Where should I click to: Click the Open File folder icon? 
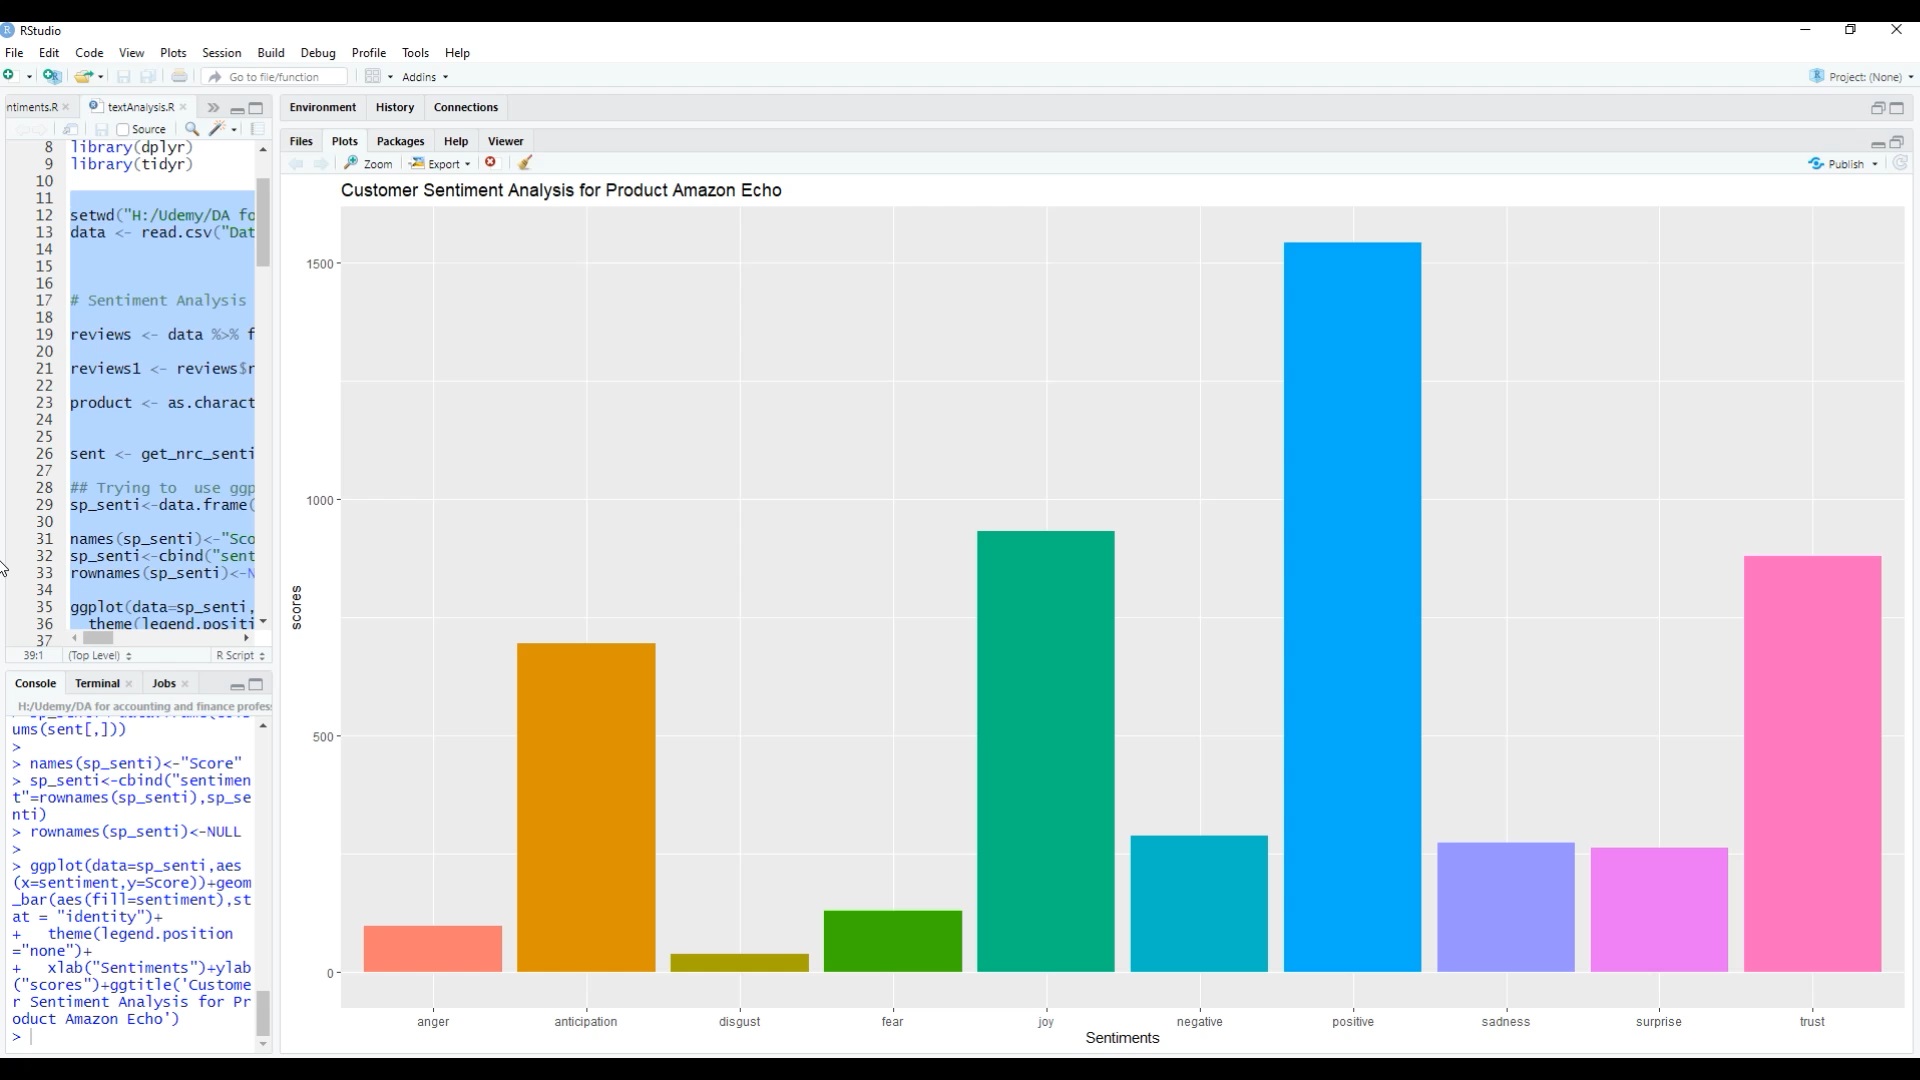[x=84, y=76]
